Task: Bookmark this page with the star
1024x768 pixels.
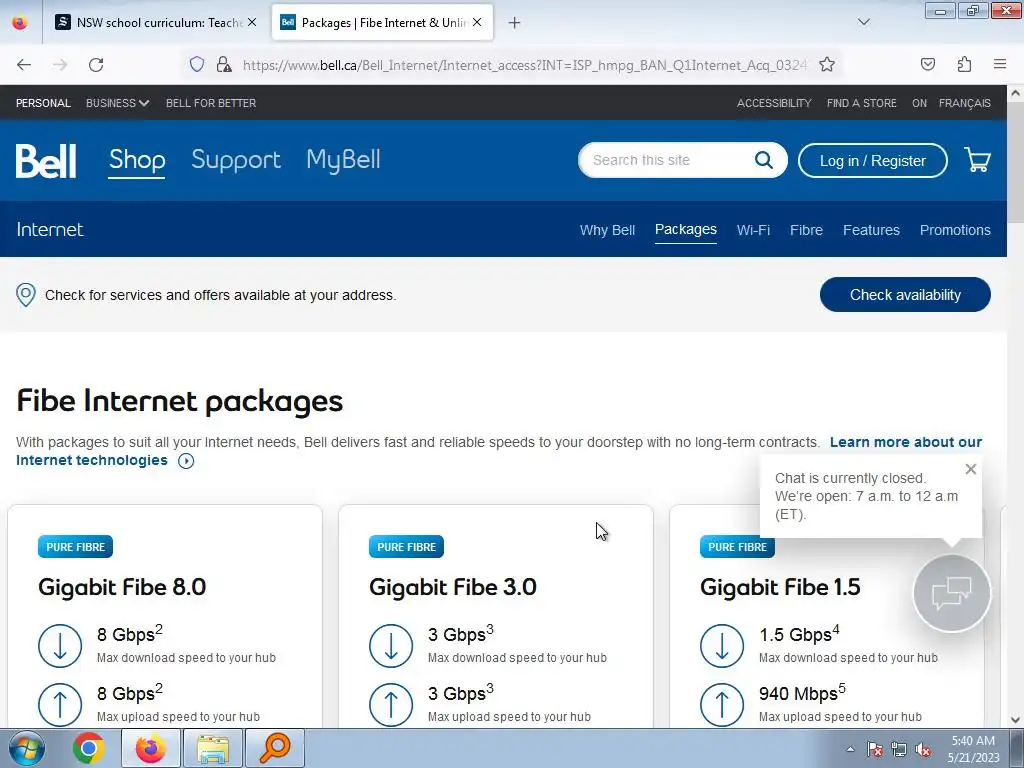Action: [x=827, y=64]
